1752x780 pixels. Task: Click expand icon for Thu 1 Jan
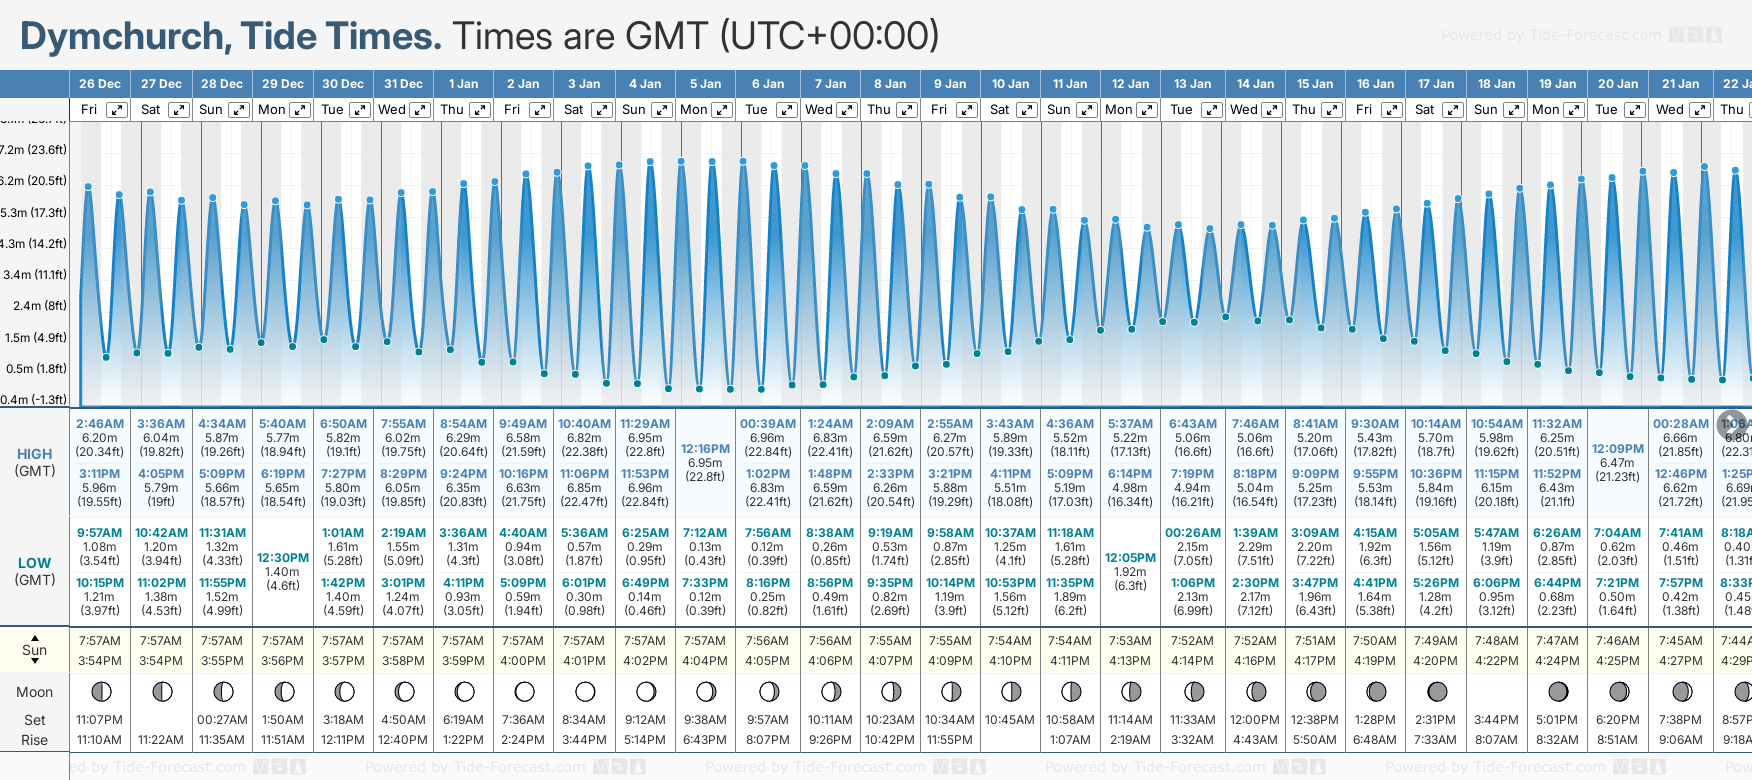point(480,110)
